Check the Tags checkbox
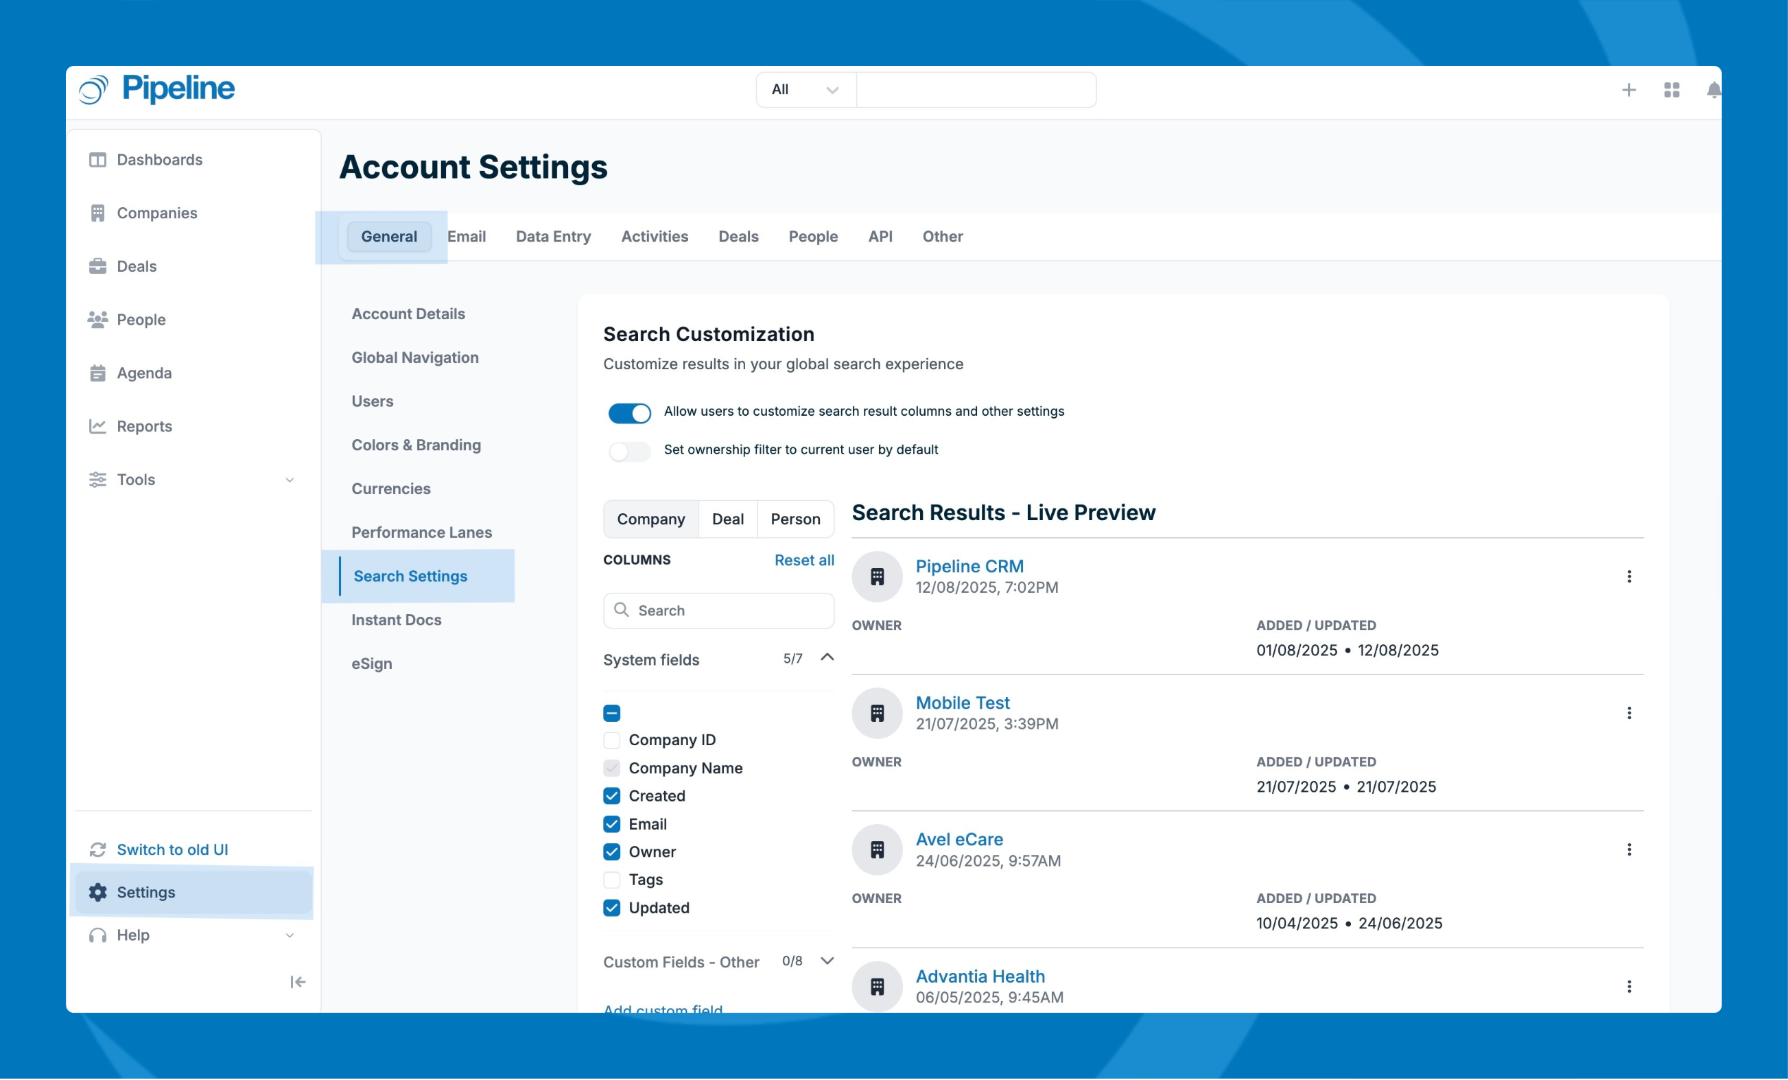 pos(612,880)
